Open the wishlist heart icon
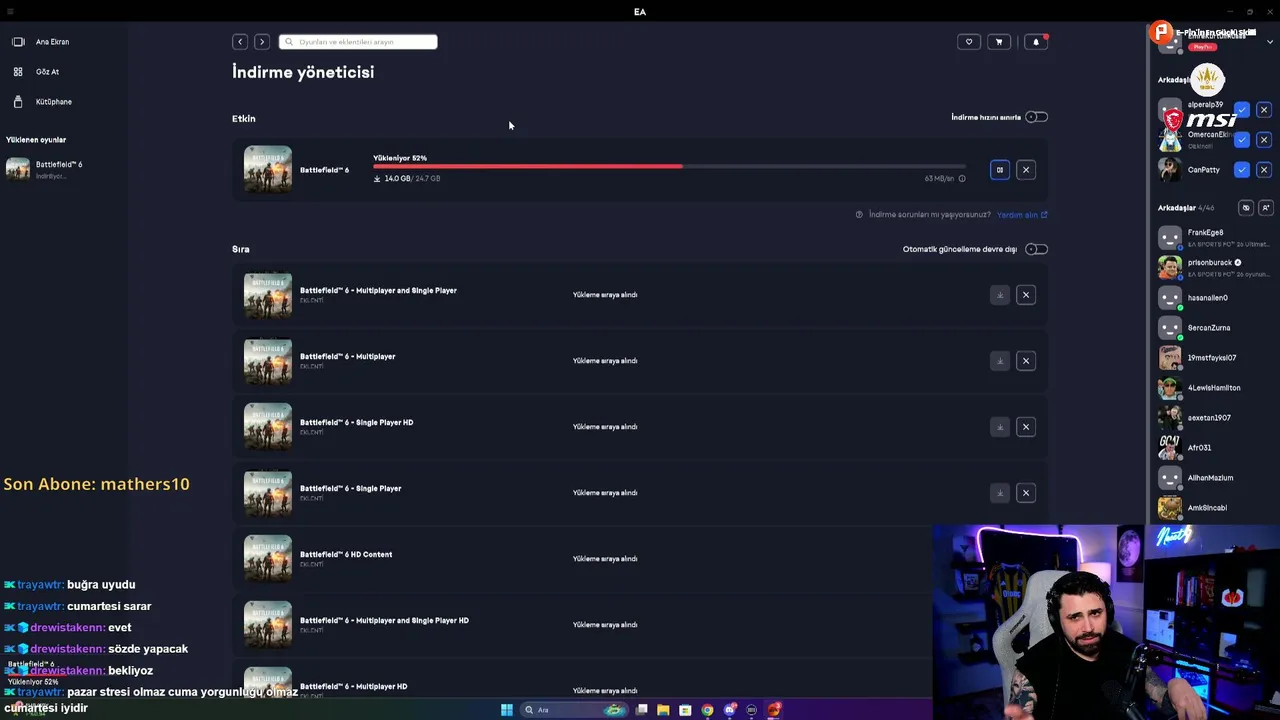 click(x=968, y=42)
